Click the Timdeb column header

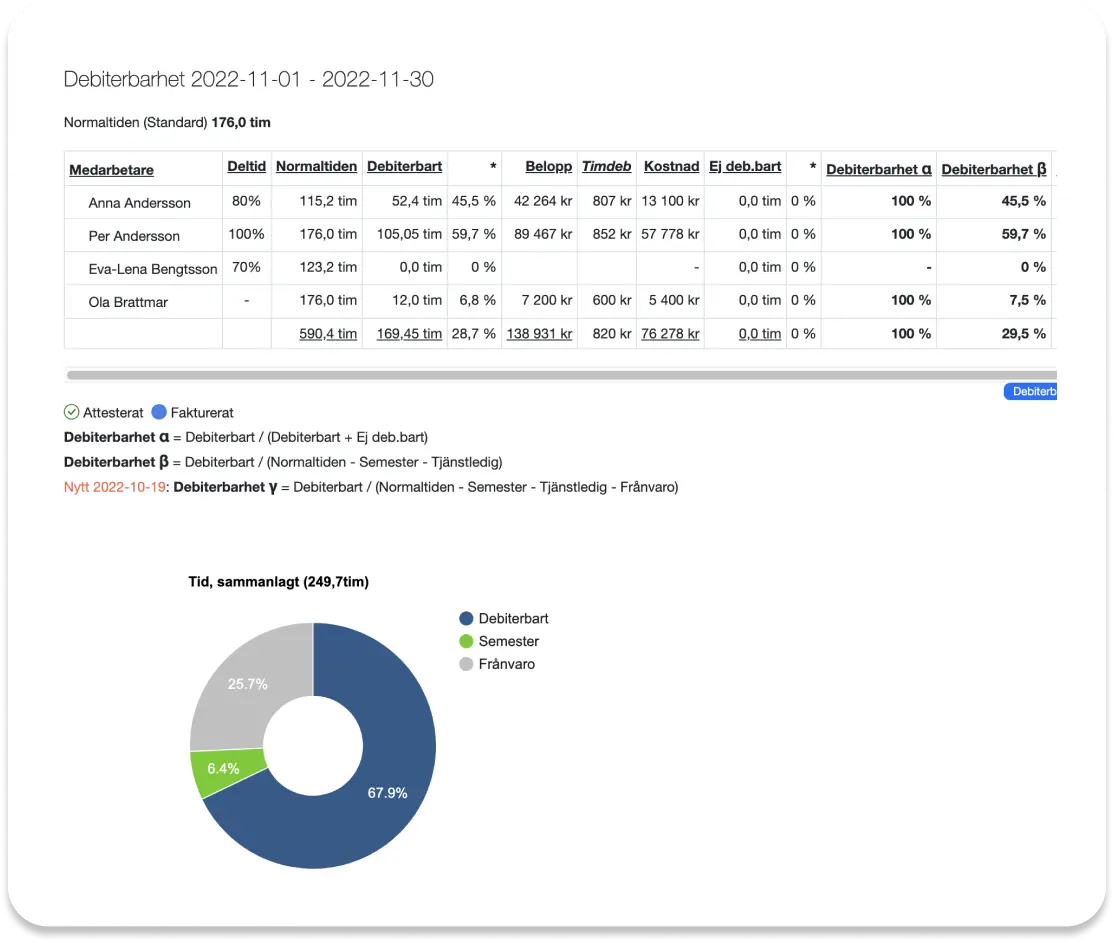606,167
